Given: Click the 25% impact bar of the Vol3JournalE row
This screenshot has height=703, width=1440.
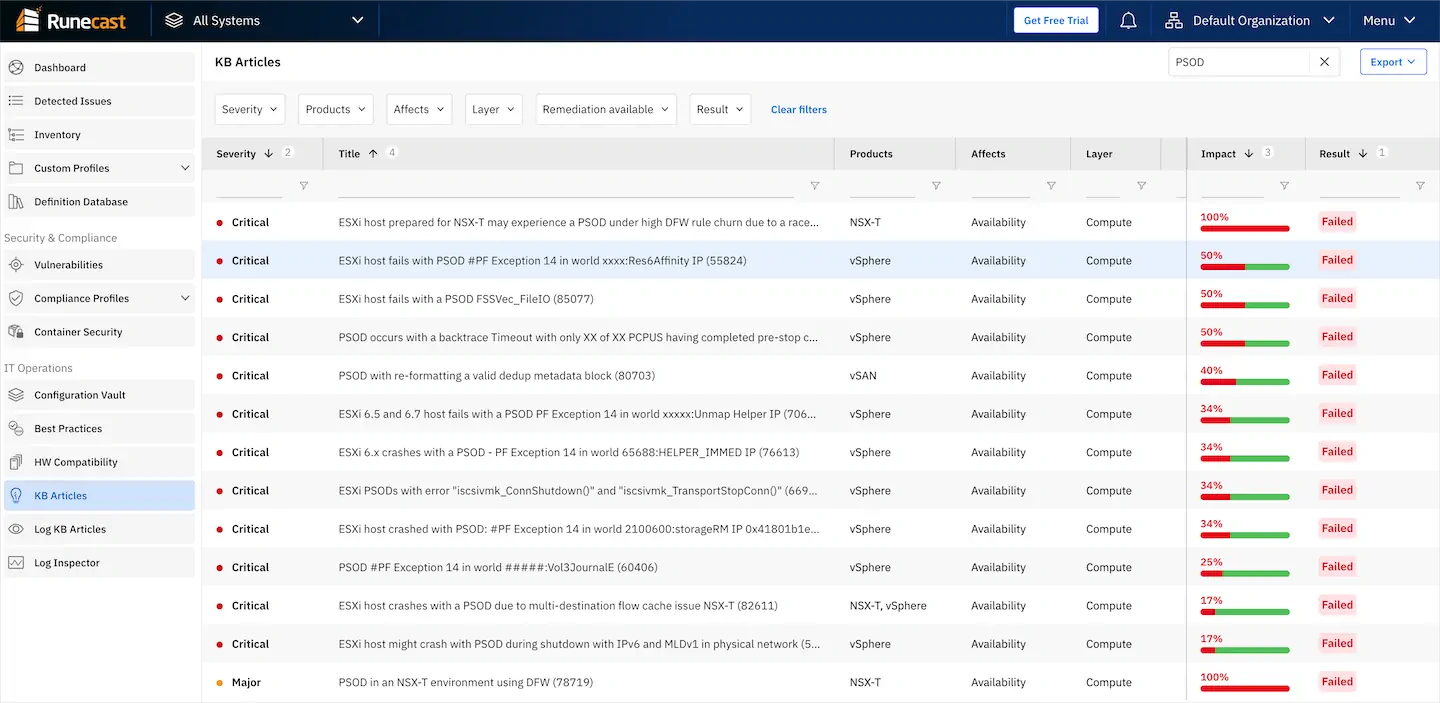Looking at the screenshot, I should point(1245,574).
